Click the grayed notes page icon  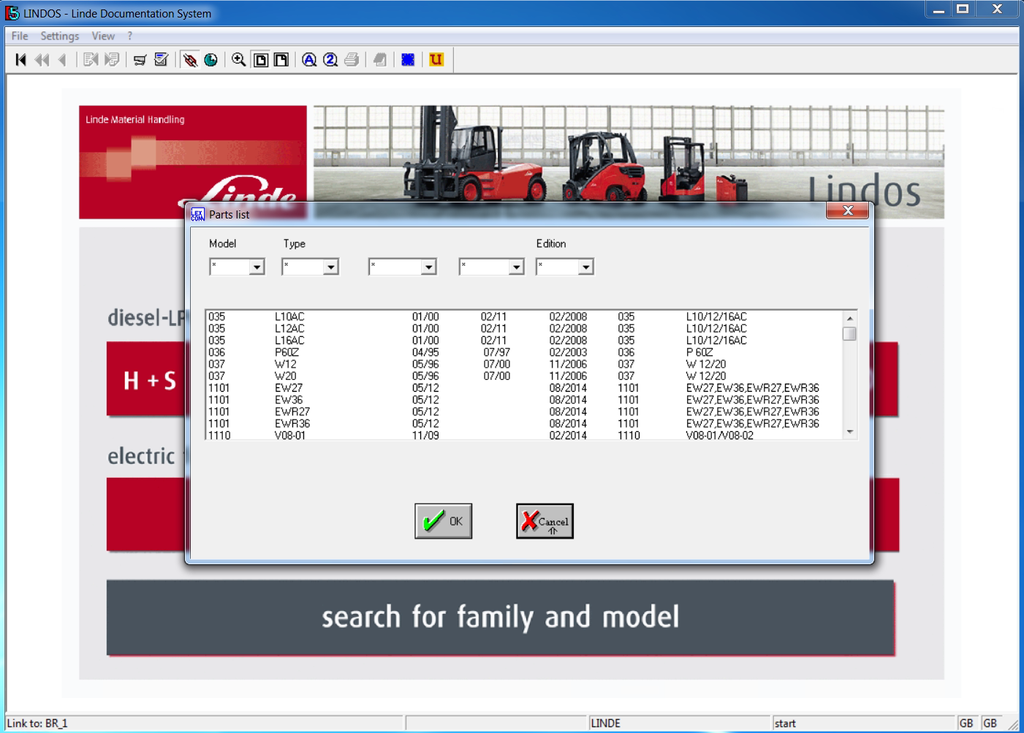click(x=380, y=60)
